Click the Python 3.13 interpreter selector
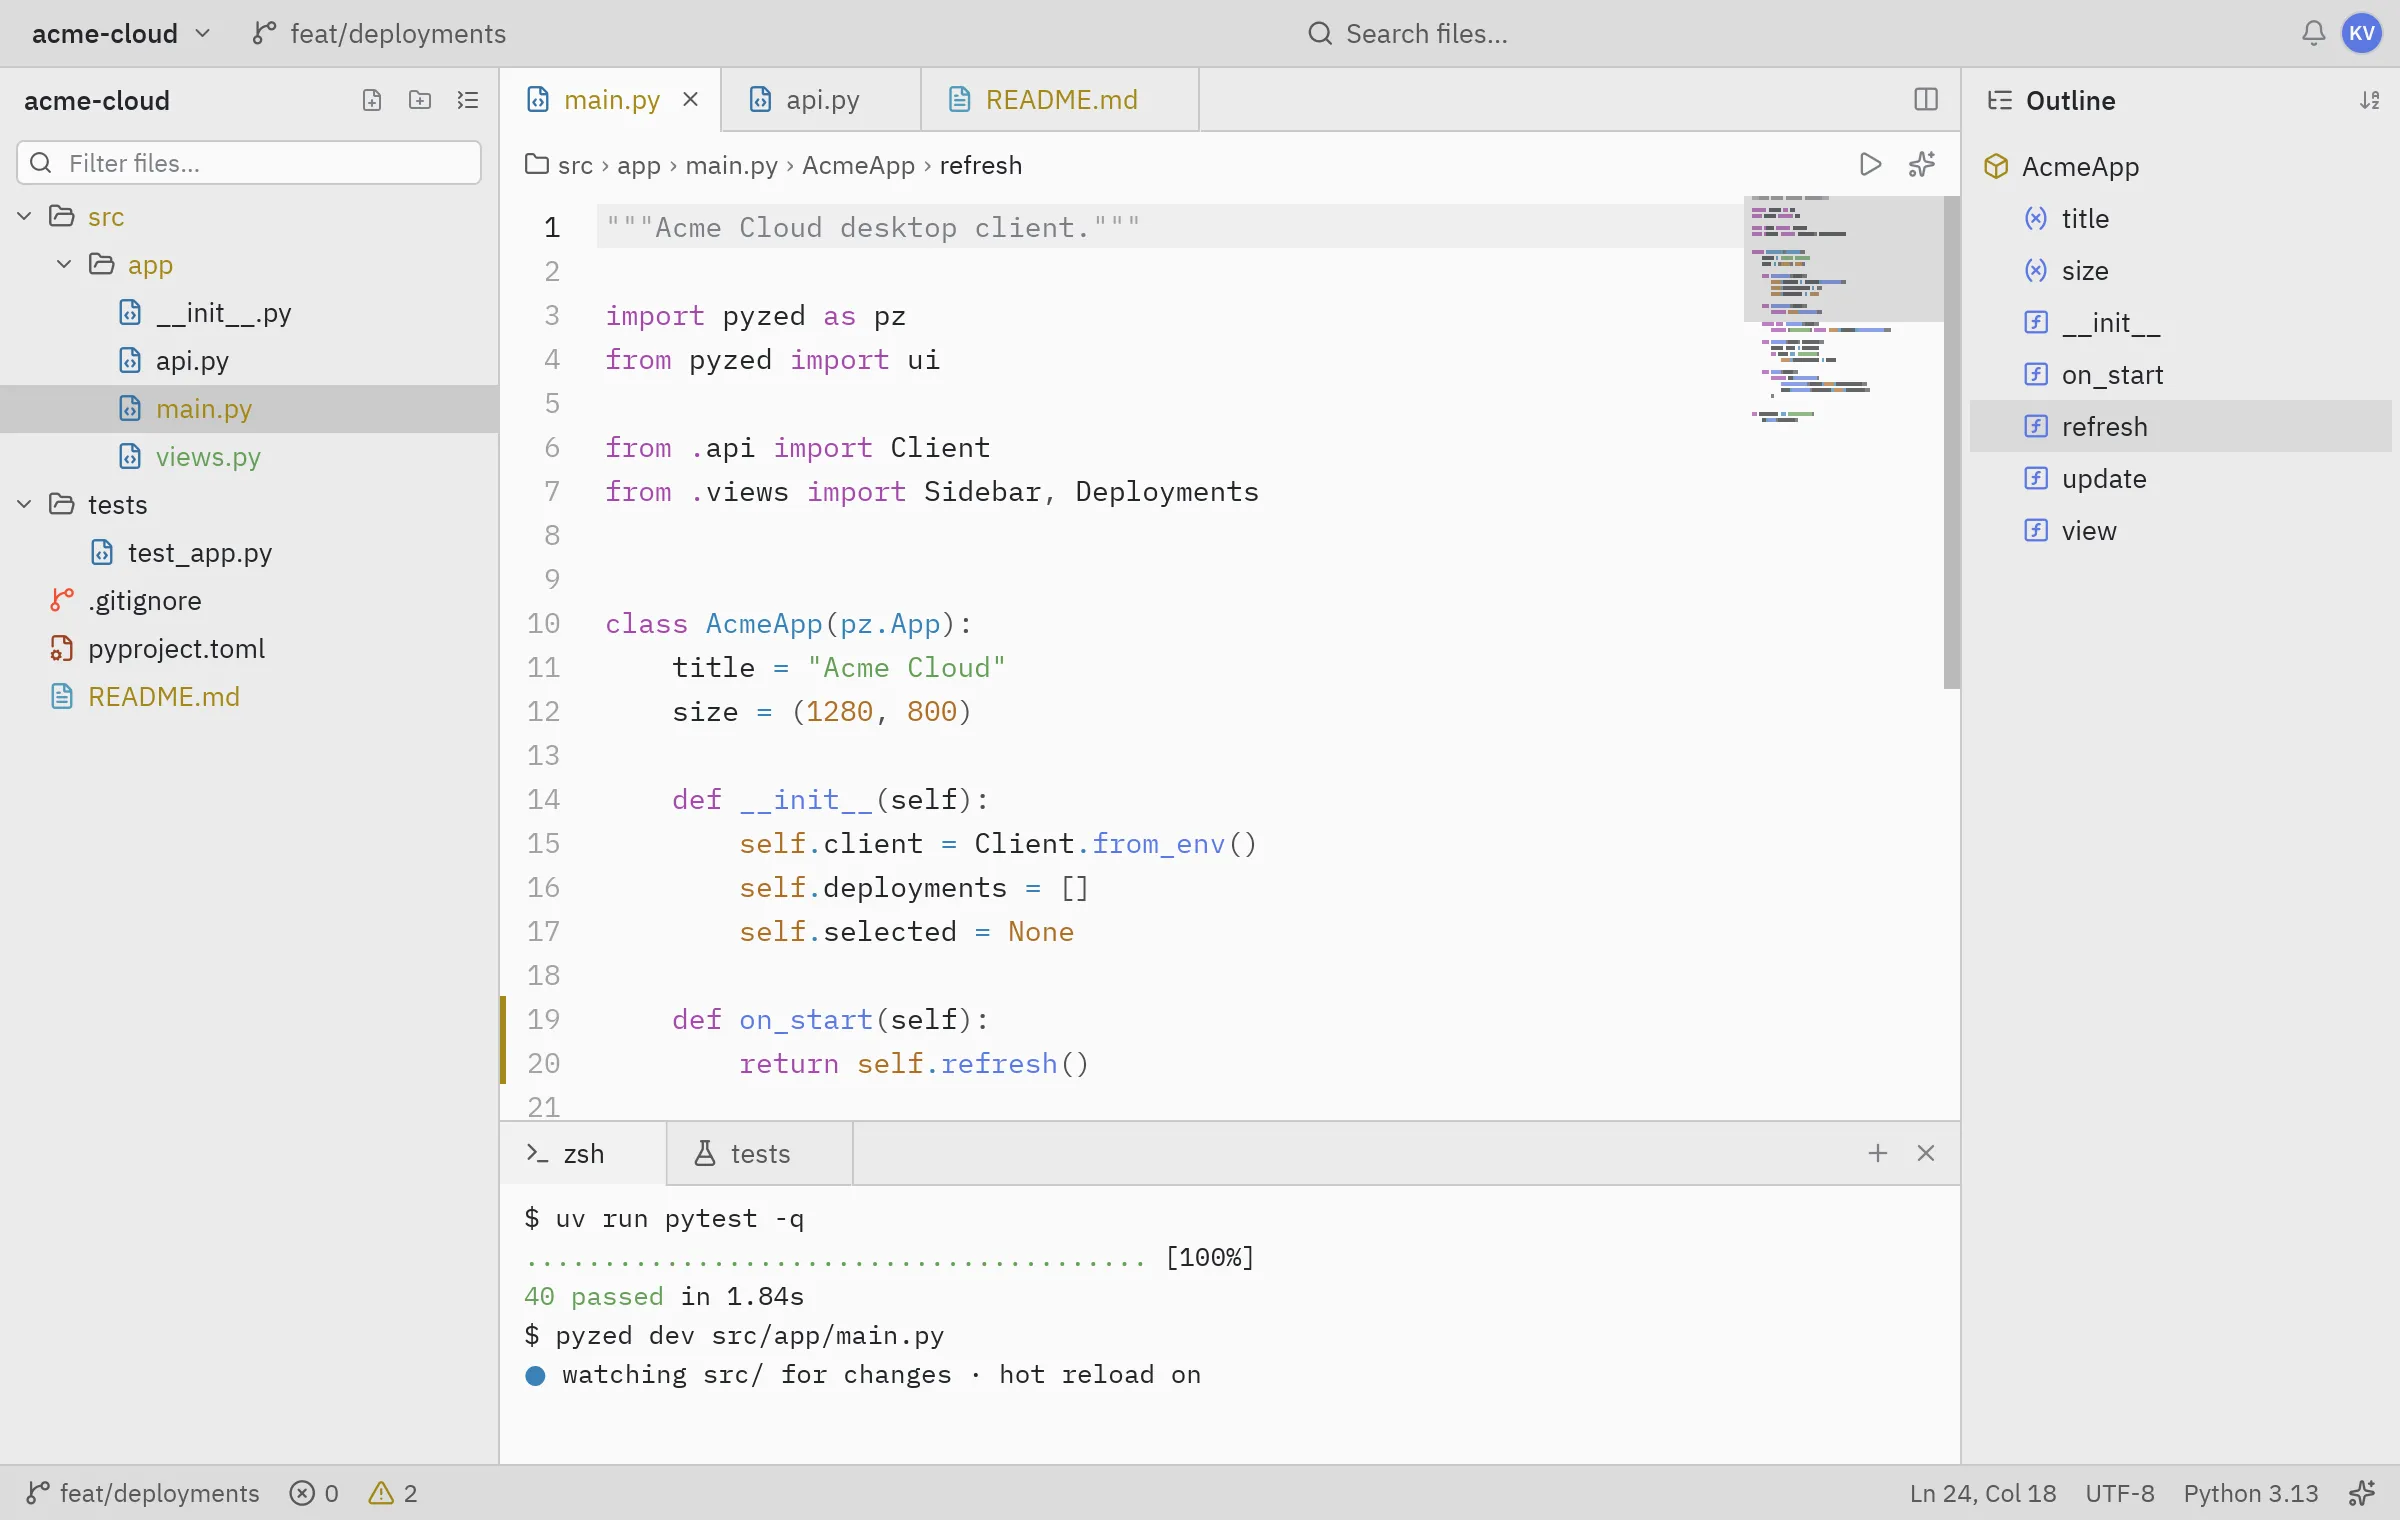The width and height of the screenshot is (2400, 1520). click(2250, 1493)
